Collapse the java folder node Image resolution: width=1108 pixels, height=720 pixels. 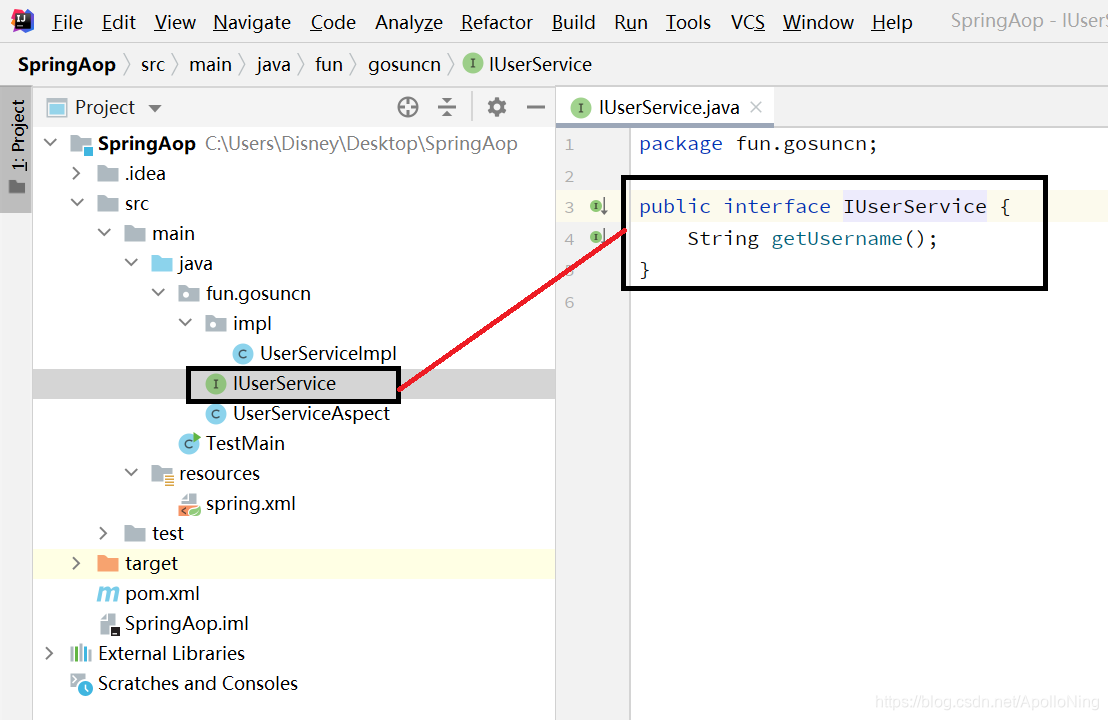[131, 263]
